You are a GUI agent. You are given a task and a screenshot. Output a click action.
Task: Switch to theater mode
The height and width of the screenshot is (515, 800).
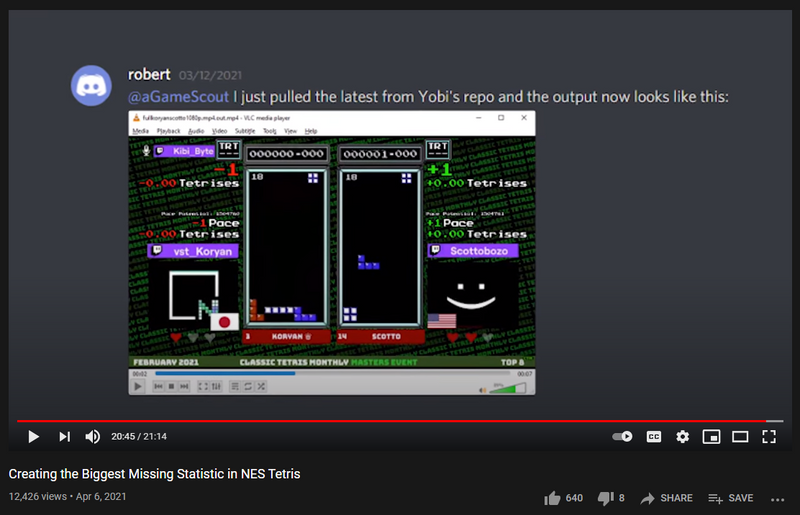point(740,436)
